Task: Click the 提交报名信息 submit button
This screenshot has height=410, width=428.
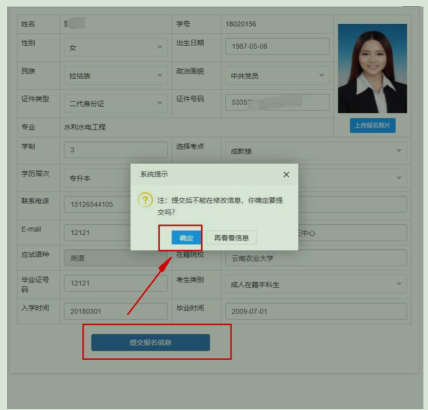Action: tap(151, 342)
